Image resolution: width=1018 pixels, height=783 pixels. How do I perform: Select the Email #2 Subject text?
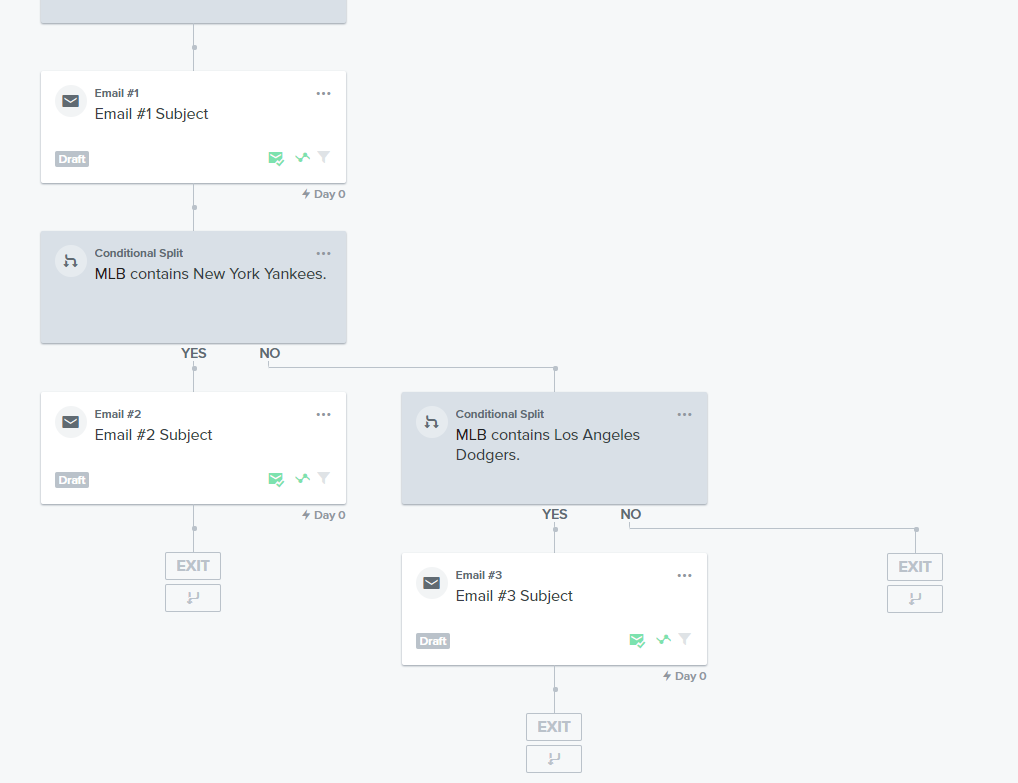[x=153, y=435]
